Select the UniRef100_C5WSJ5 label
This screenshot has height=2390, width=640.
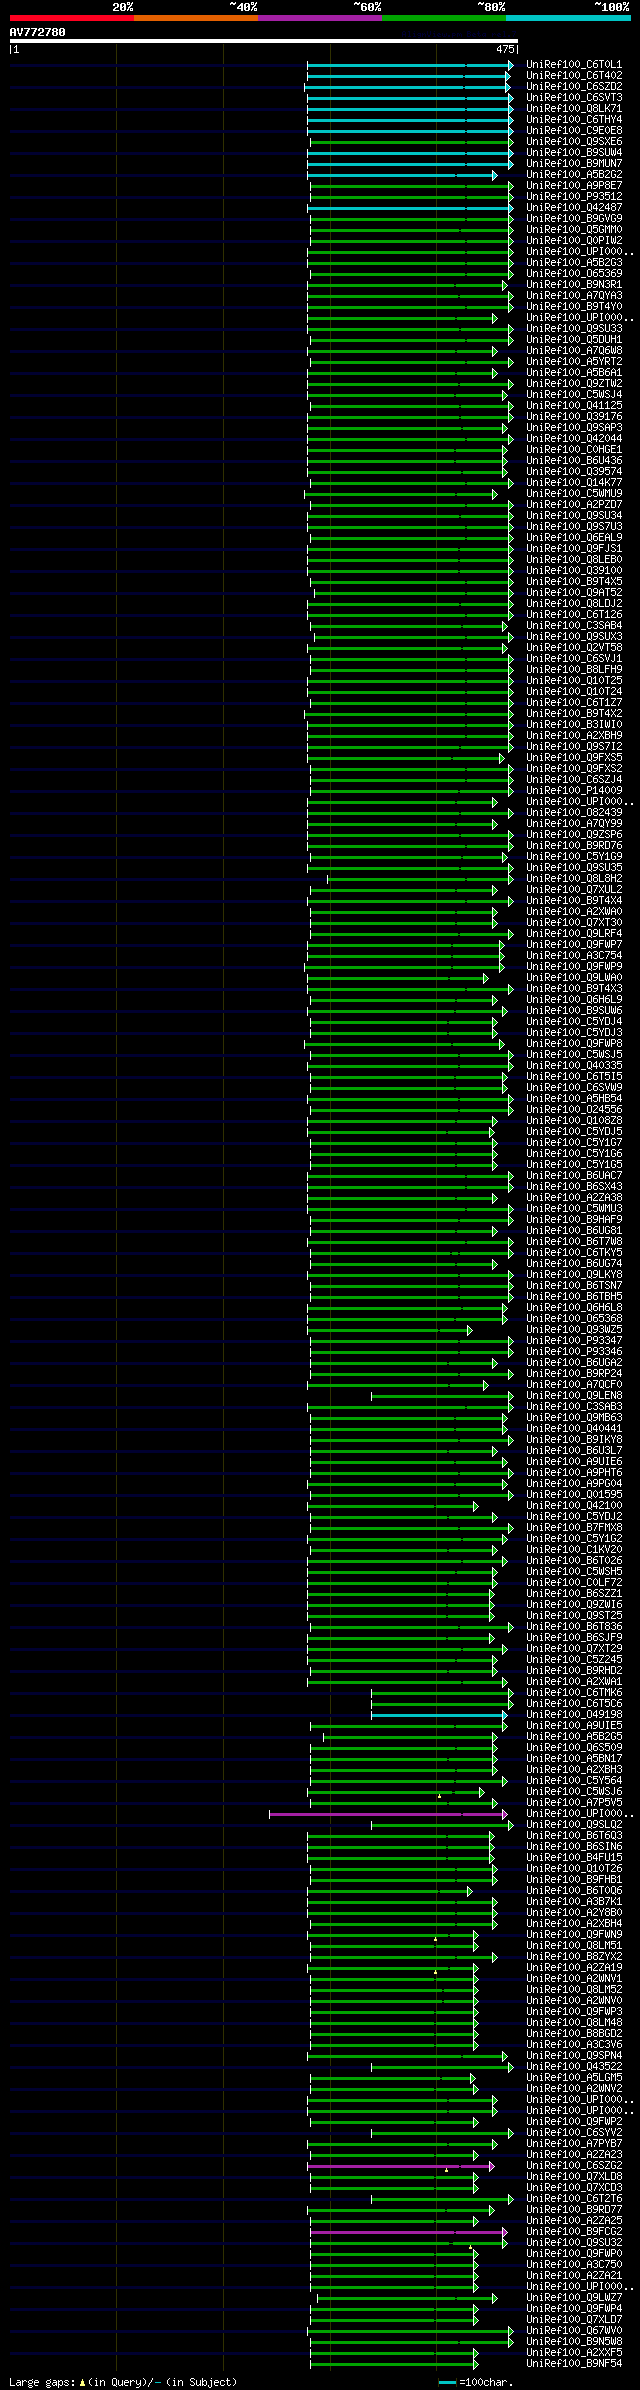pos(574,1054)
